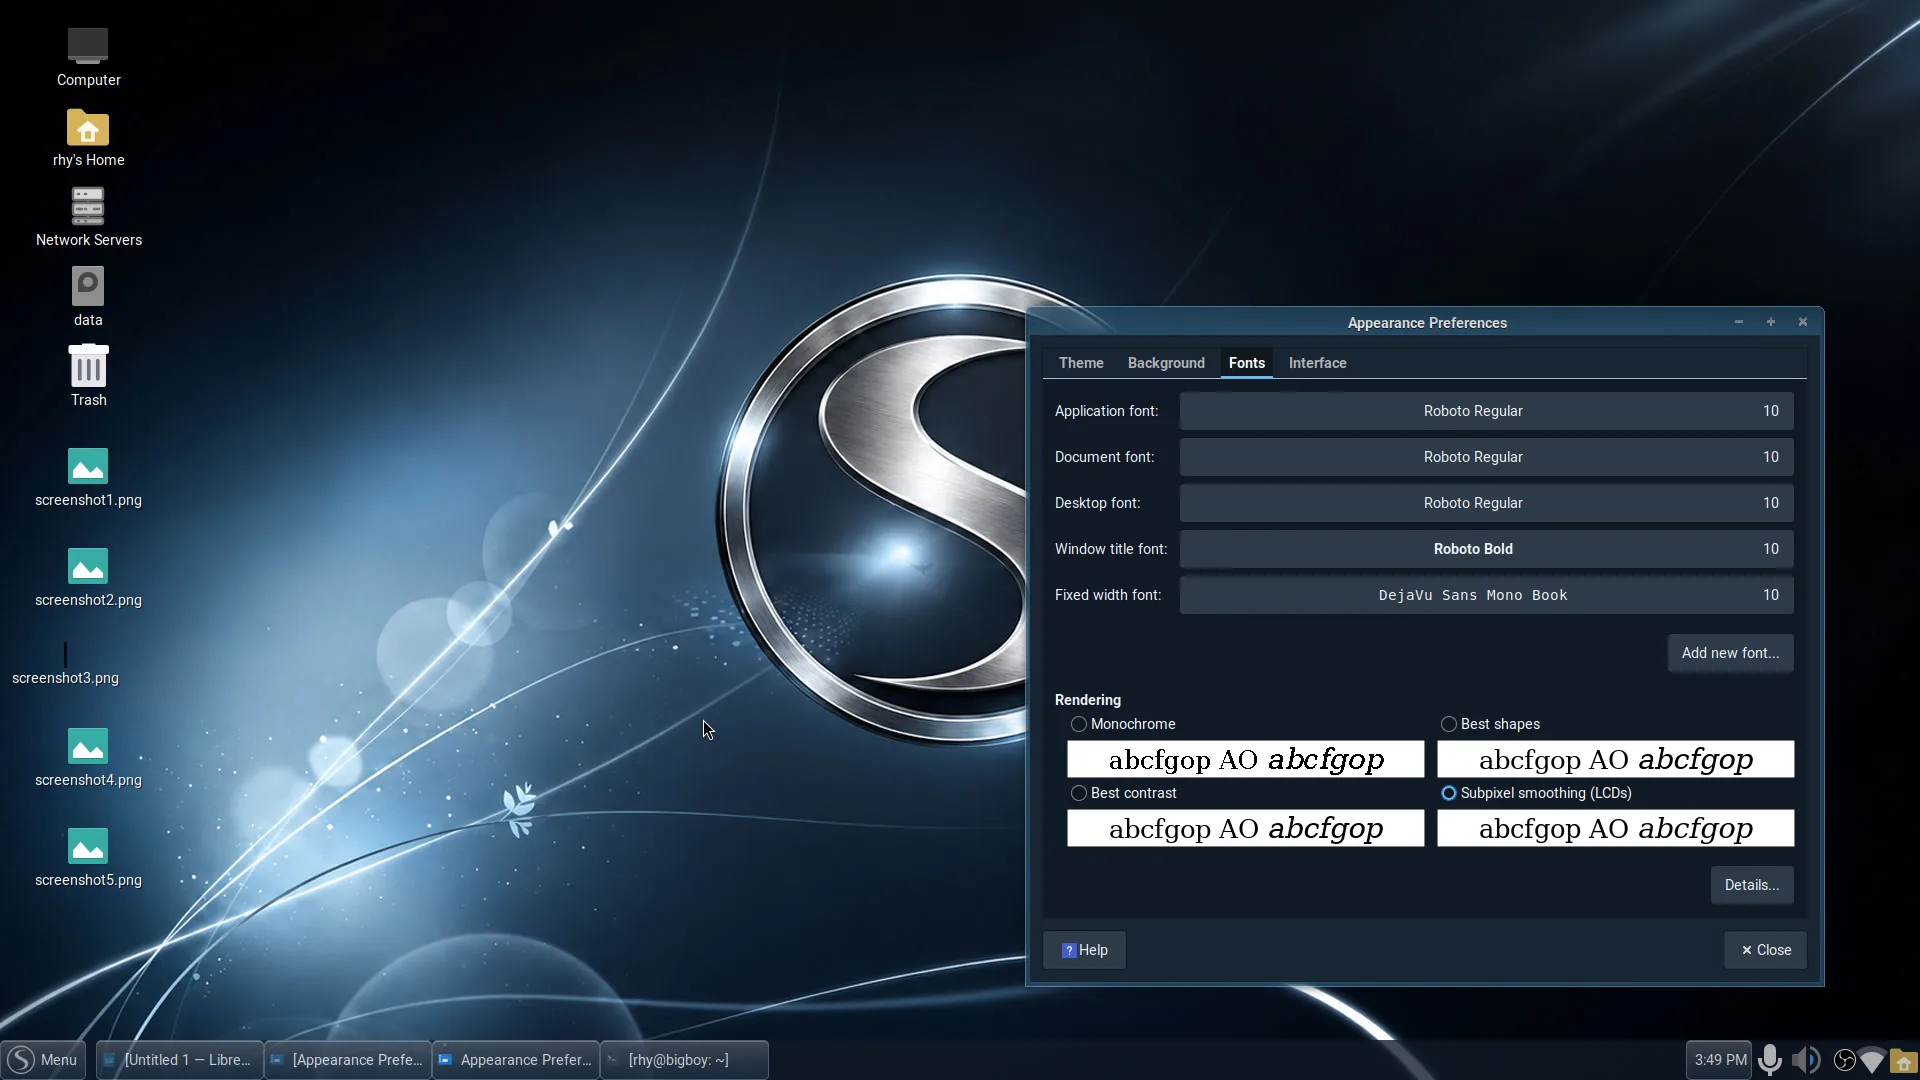Open the wireless network tray icon
The height and width of the screenshot is (1080, 1920).
coord(1872,1060)
